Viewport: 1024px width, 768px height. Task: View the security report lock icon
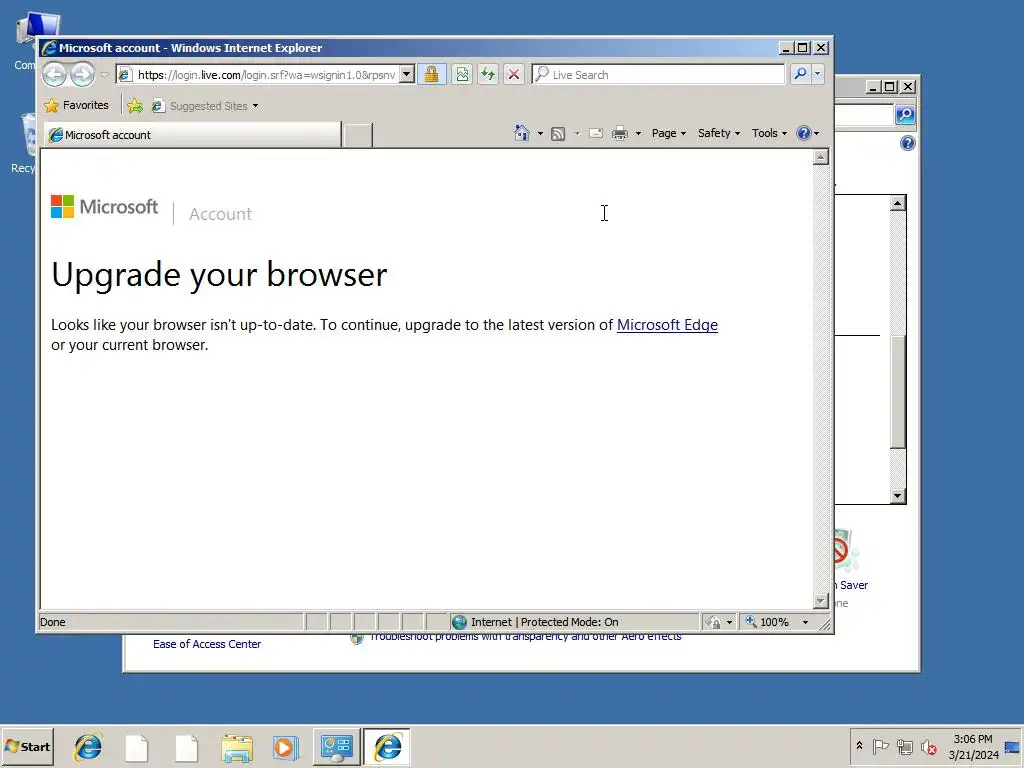tap(431, 74)
